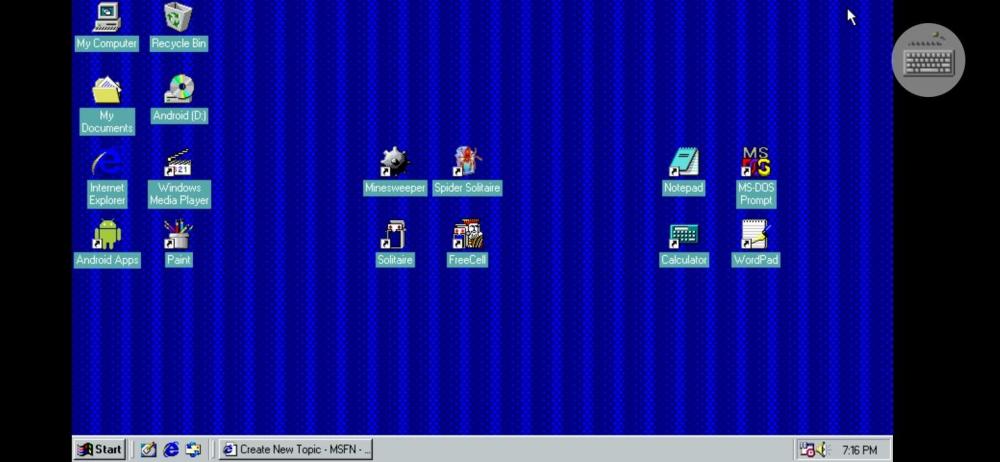Switch to Create New Topic - MSFN taskbar button
Viewport: 1000px width, 462px height.
[296, 449]
